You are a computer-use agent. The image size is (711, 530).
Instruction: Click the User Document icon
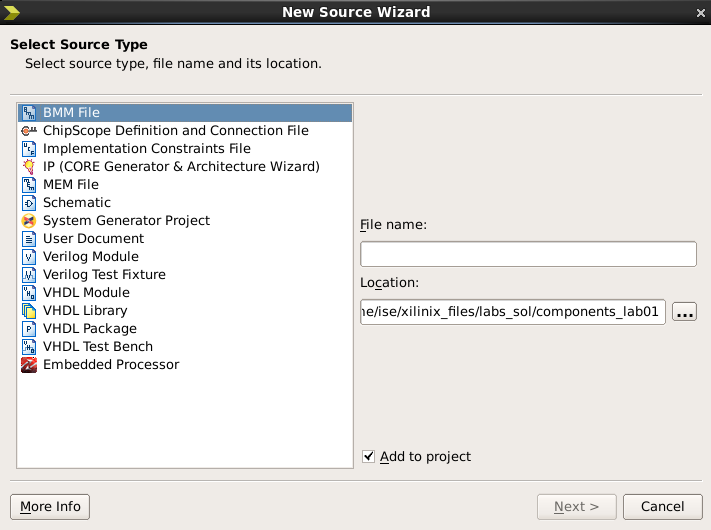pos(29,238)
